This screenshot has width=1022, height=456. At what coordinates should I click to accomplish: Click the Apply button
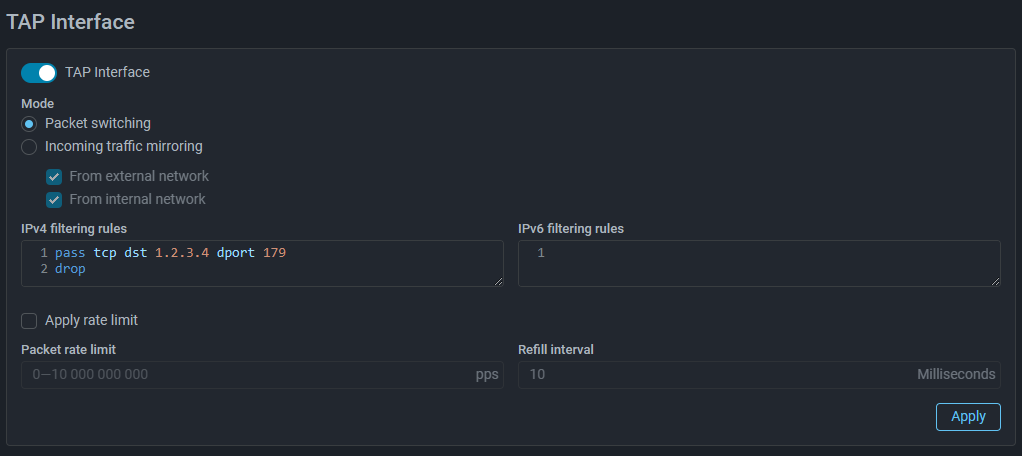tap(967, 417)
